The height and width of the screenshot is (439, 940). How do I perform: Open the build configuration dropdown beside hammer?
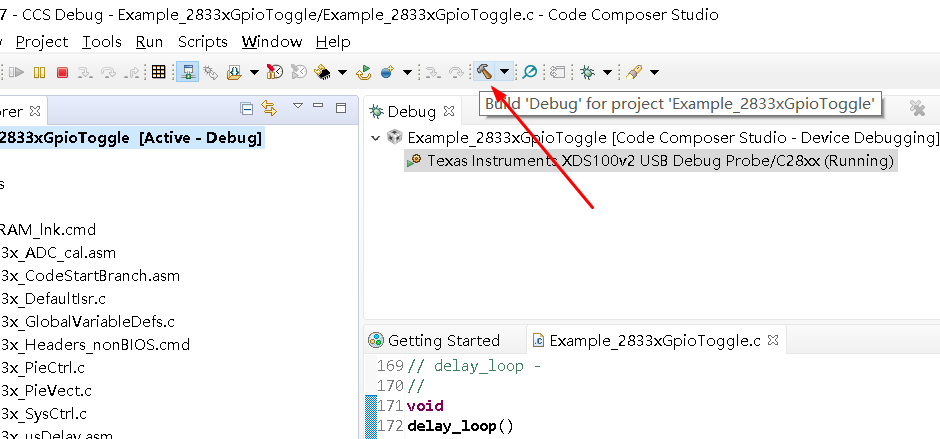pos(505,72)
